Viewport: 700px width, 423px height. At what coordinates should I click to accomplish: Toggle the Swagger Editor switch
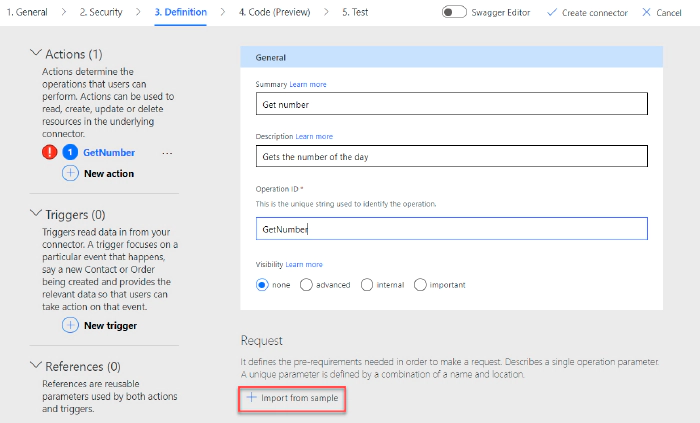coord(454,12)
